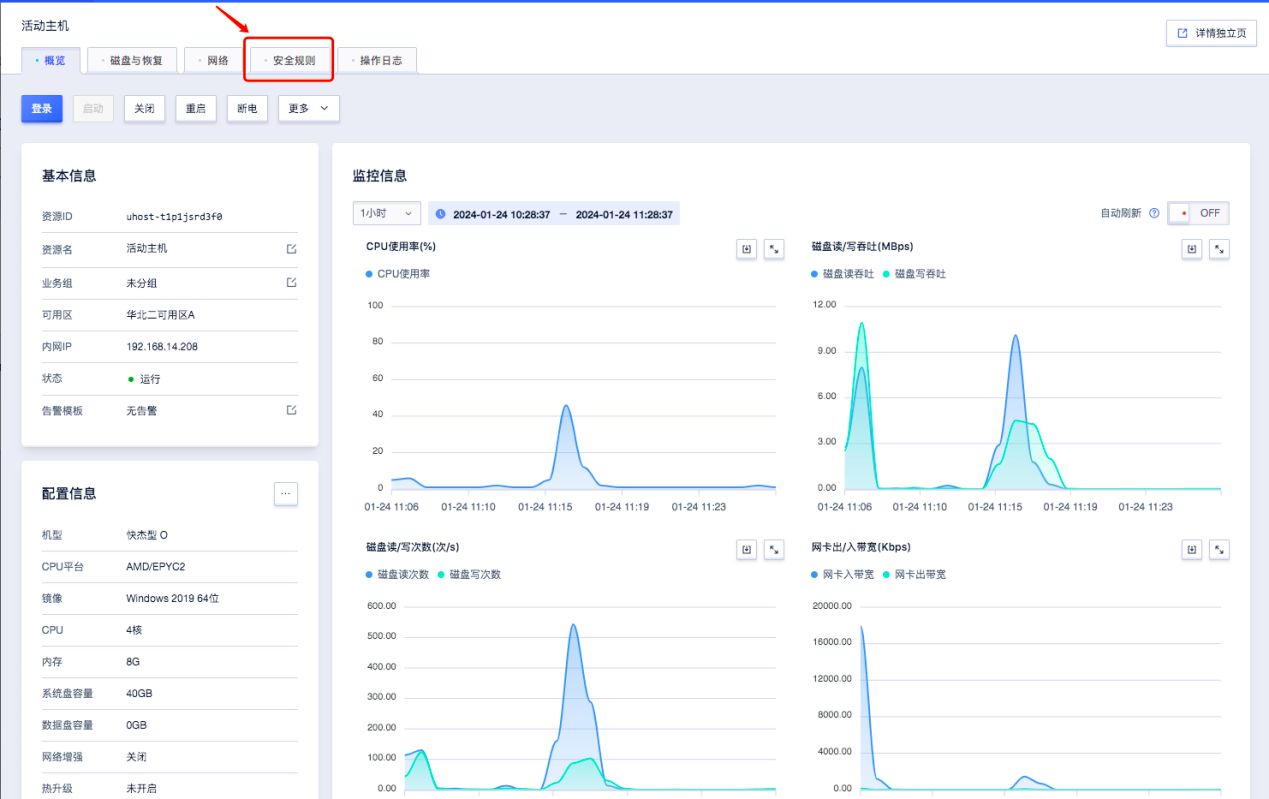1269x799 pixels.
Task: Download the network bandwidth chart
Action: click(x=1191, y=549)
